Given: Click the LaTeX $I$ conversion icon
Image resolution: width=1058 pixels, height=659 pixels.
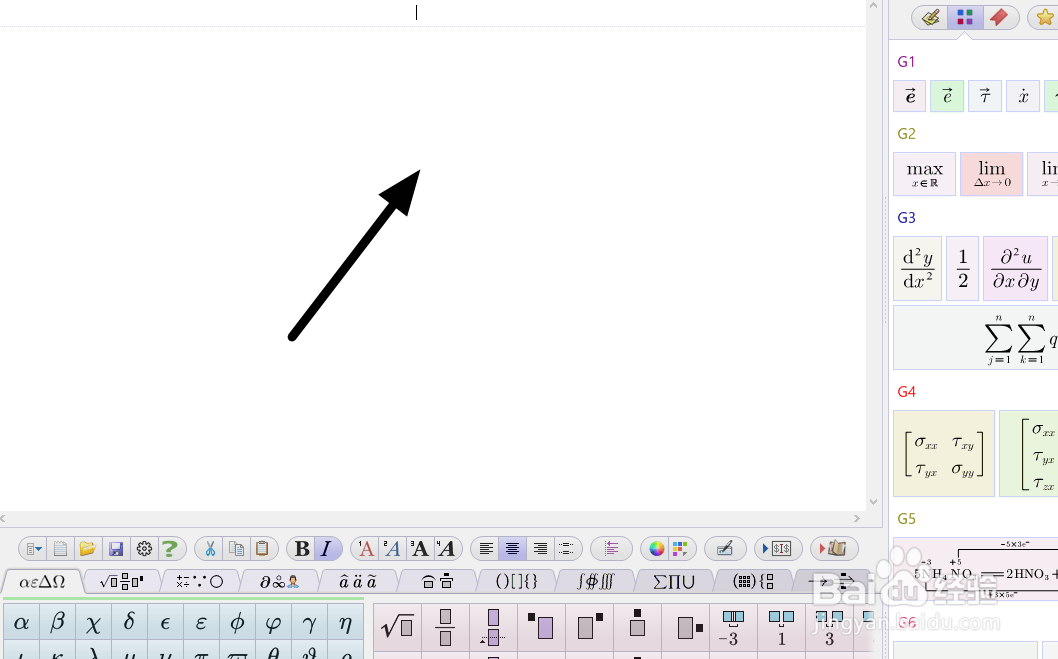Looking at the screenshot, I should point(777,549).
